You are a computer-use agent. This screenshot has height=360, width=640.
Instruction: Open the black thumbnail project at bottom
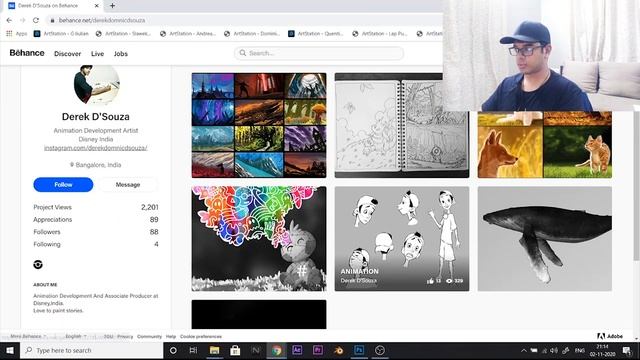[x=259, y=314]
